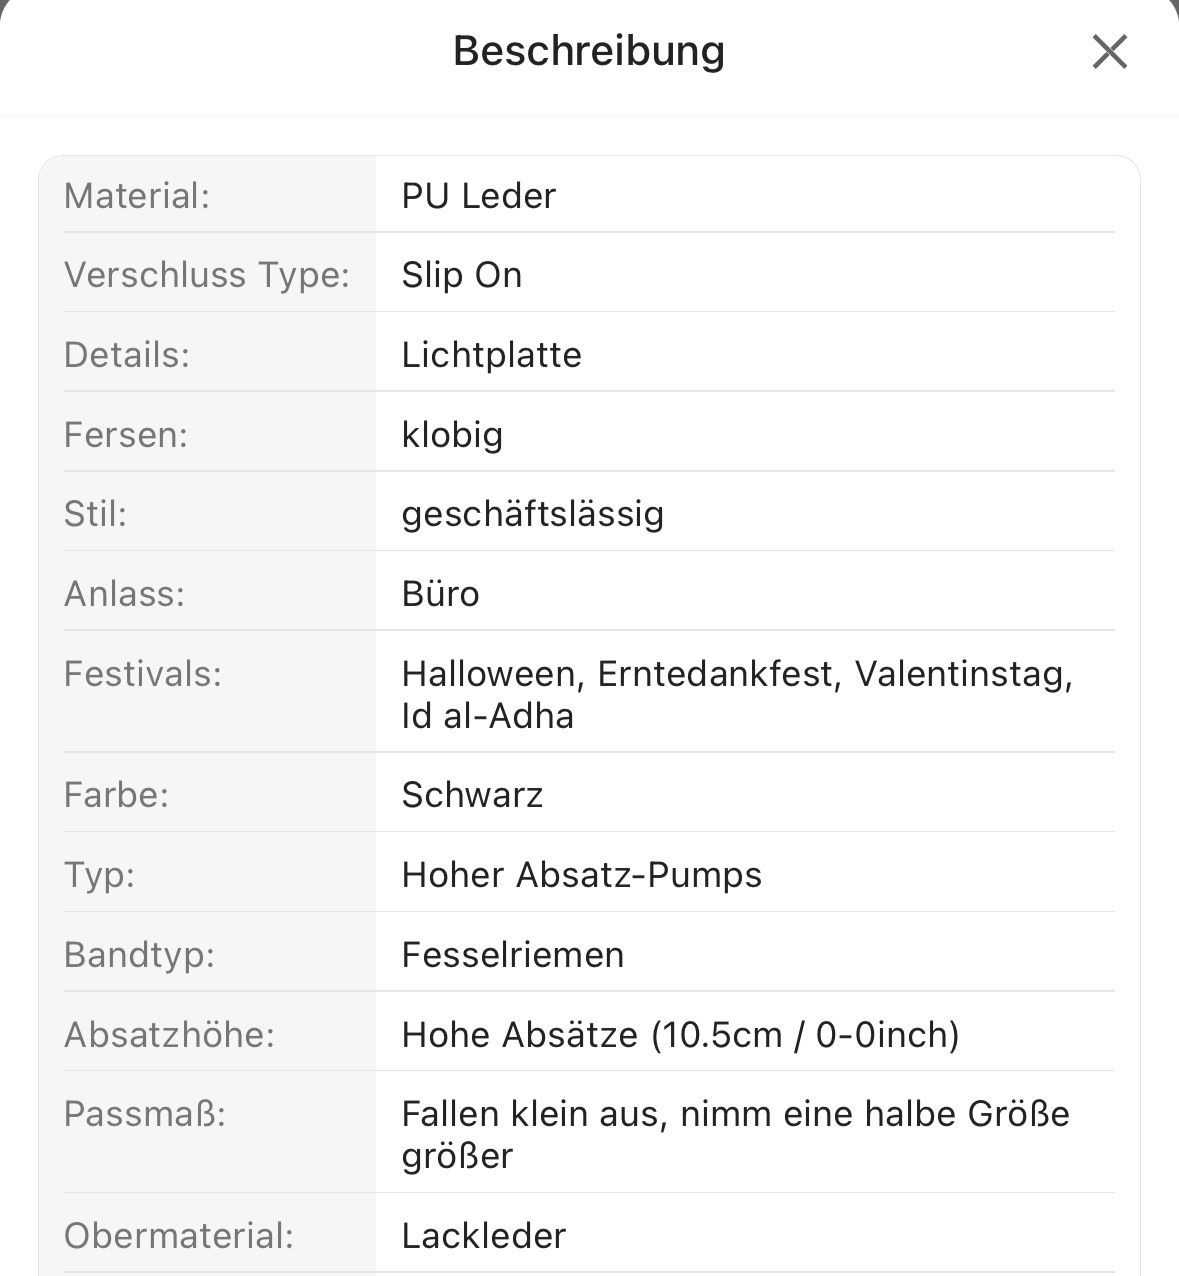The image size is (1179, 1276).
Task: Tap the Obermaterial label
Action: (x=179, y=1236)
